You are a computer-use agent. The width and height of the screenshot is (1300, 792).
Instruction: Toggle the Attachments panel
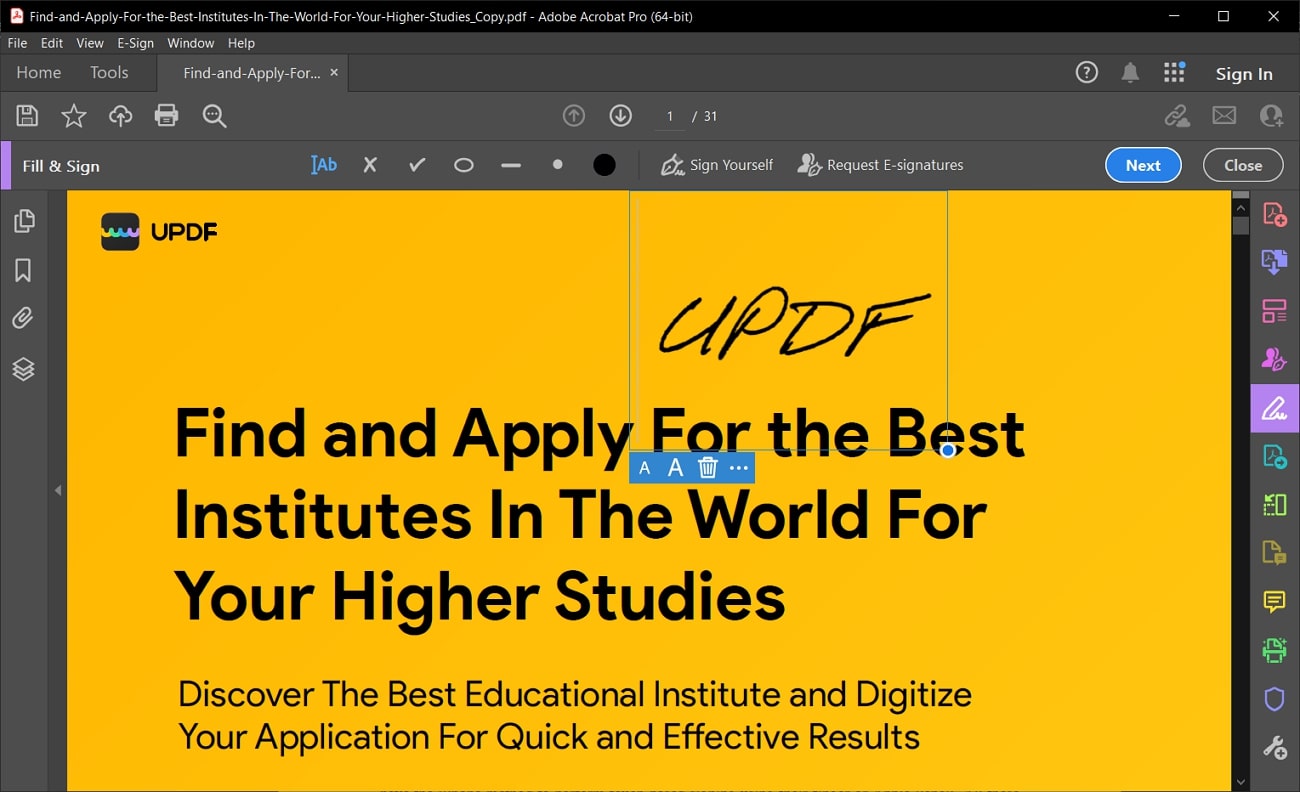(22, 318)
